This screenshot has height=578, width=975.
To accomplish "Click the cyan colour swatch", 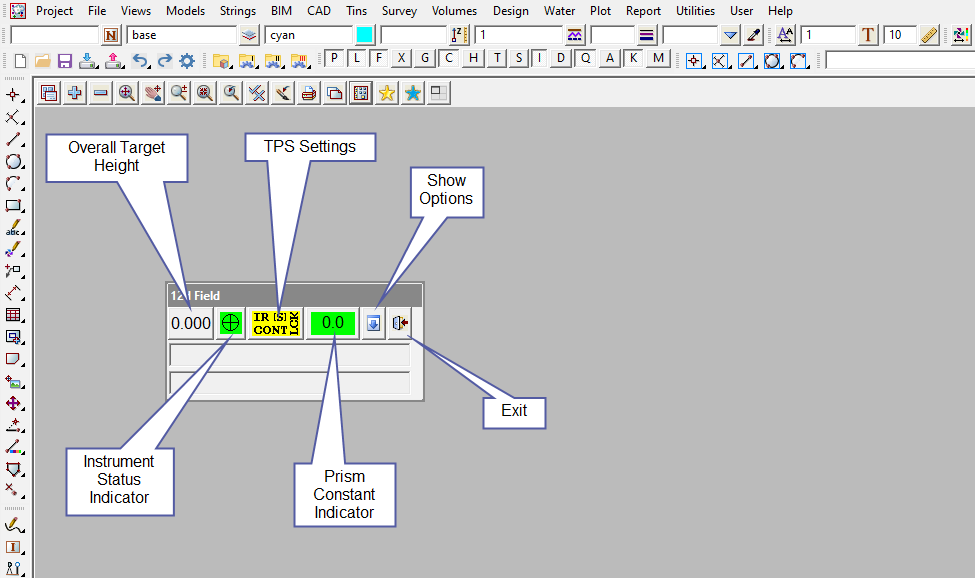I will (364, 35).
